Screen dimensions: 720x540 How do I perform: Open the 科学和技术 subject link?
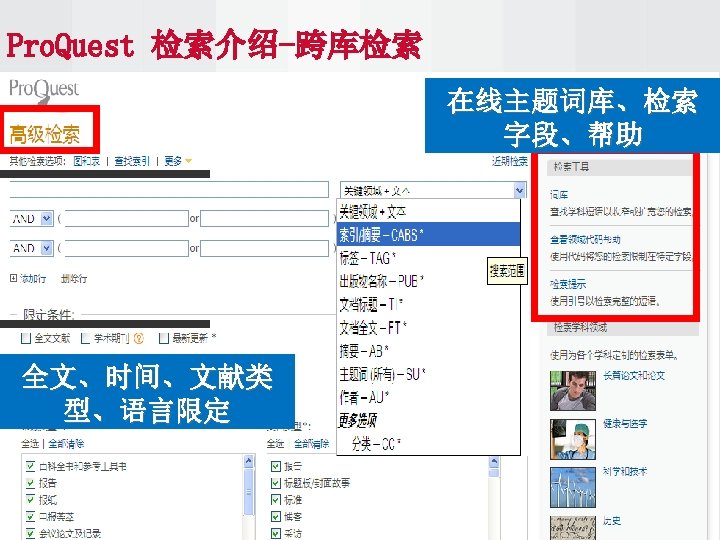click(625, 472)
